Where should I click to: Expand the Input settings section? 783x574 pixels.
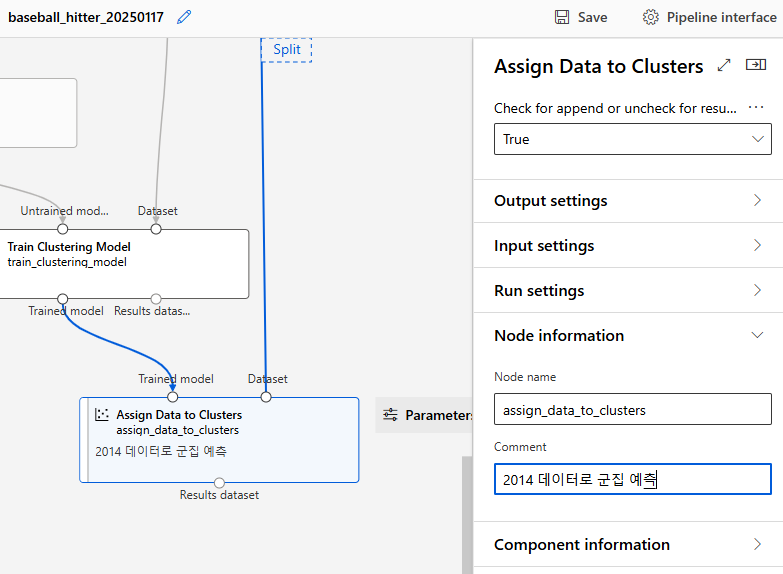coord(628,245)
